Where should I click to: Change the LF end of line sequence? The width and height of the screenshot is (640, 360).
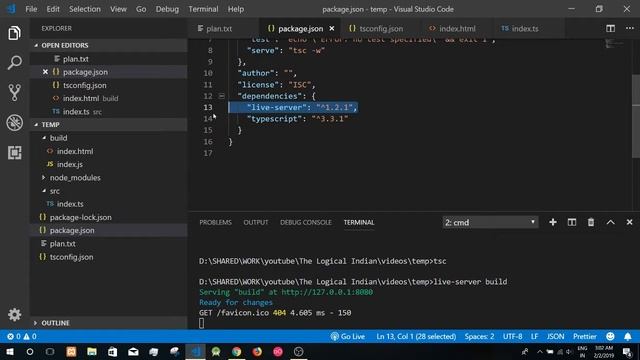(534, 336)
